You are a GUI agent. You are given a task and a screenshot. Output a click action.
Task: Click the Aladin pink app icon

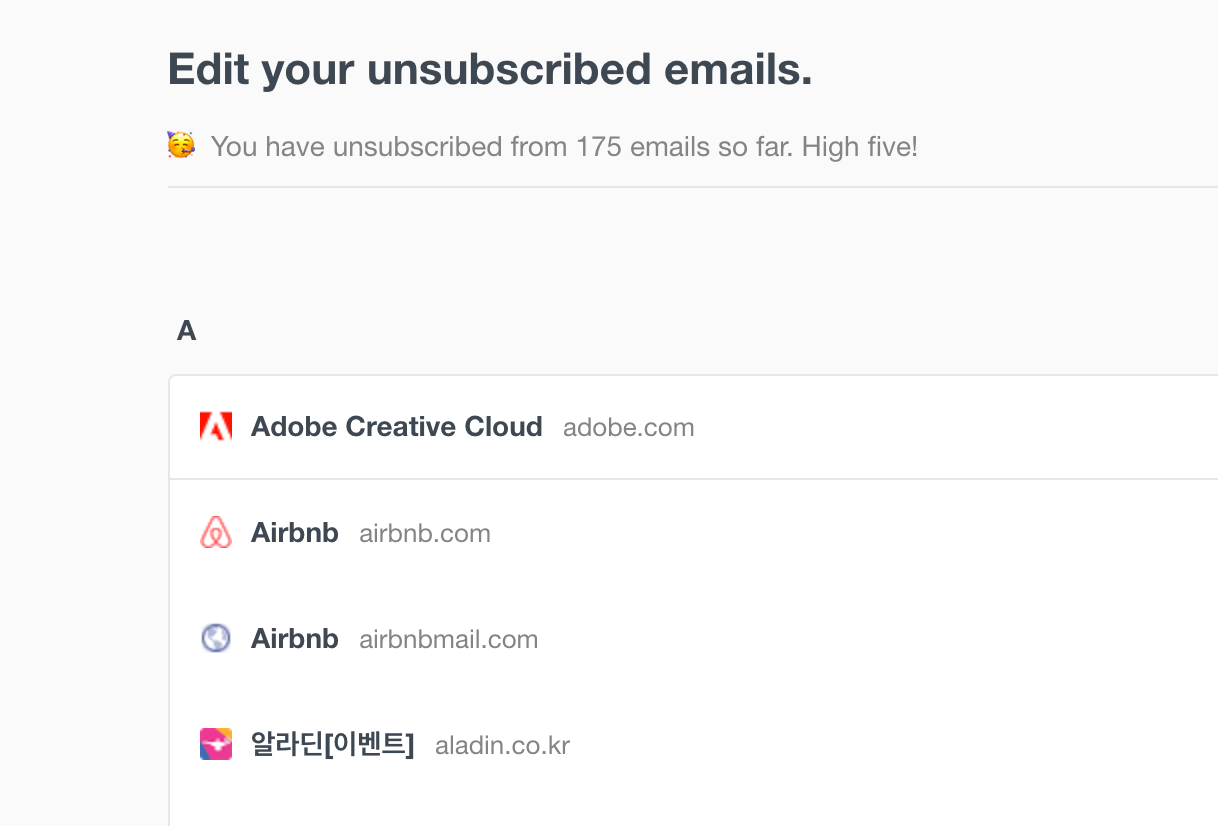pos(216,744)
